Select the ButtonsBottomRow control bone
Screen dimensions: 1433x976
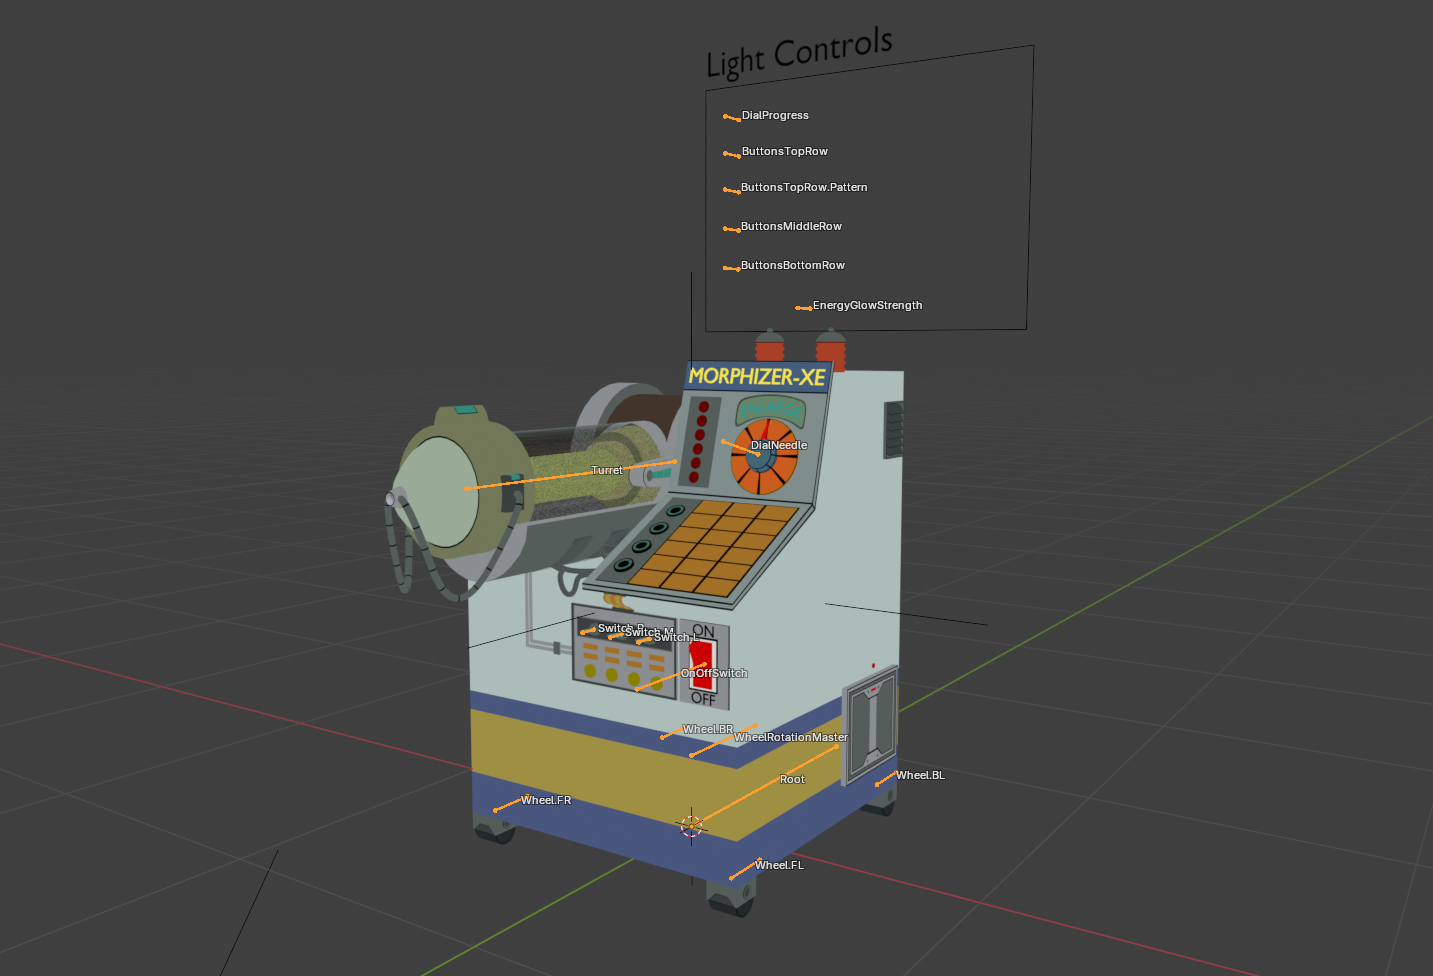[732, 268]
